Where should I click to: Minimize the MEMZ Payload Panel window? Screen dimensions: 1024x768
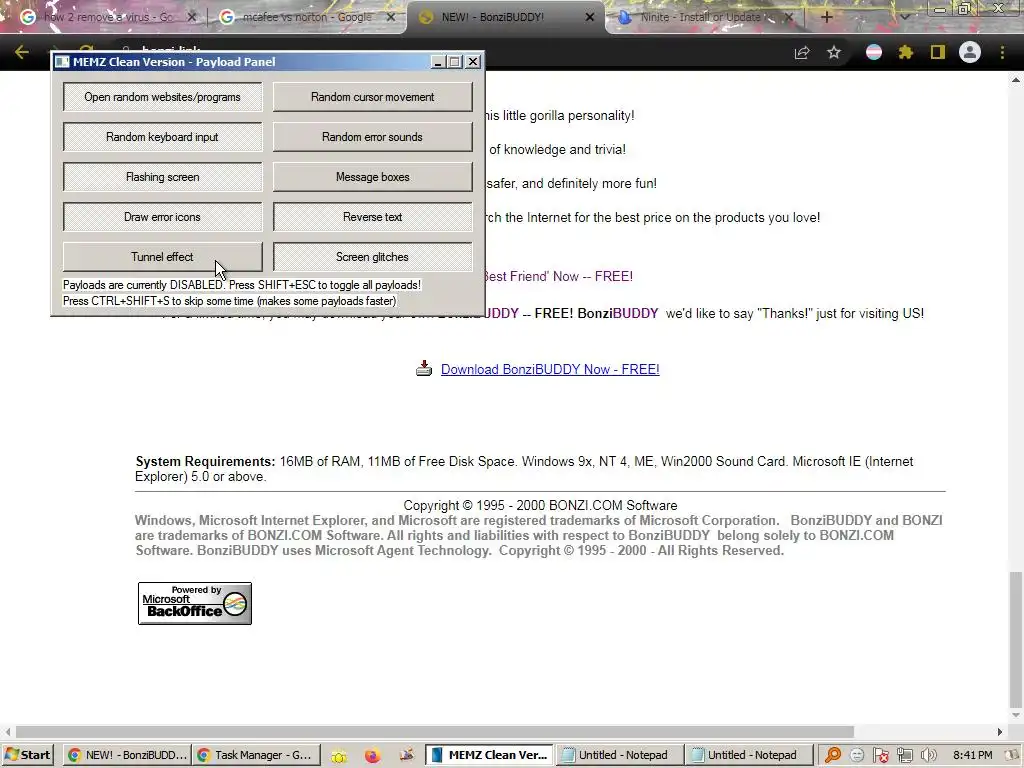pyautogui.click(x=438, y=62)
